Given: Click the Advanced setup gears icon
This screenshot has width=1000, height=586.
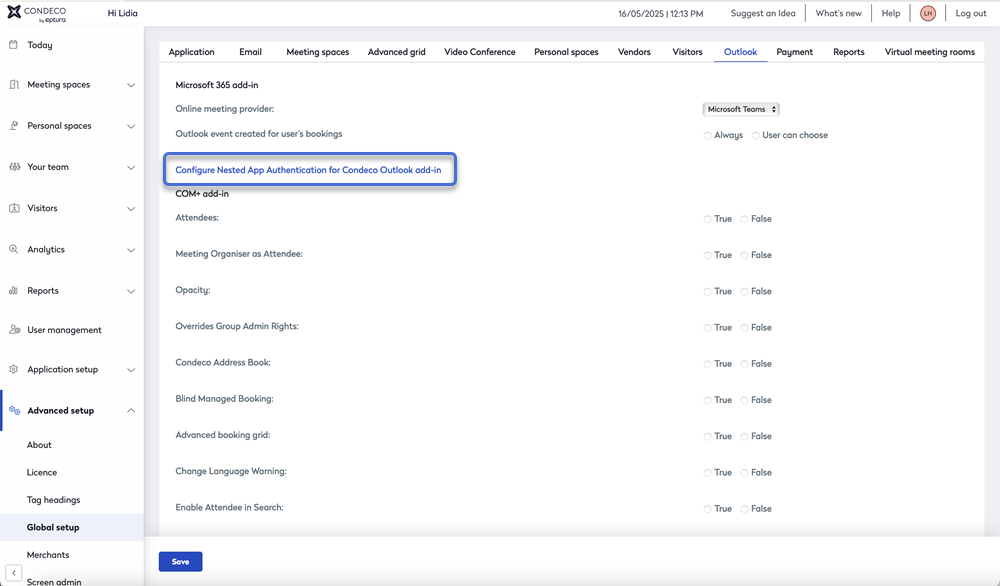Looking at the screenshot, I should tap(14, 411).
